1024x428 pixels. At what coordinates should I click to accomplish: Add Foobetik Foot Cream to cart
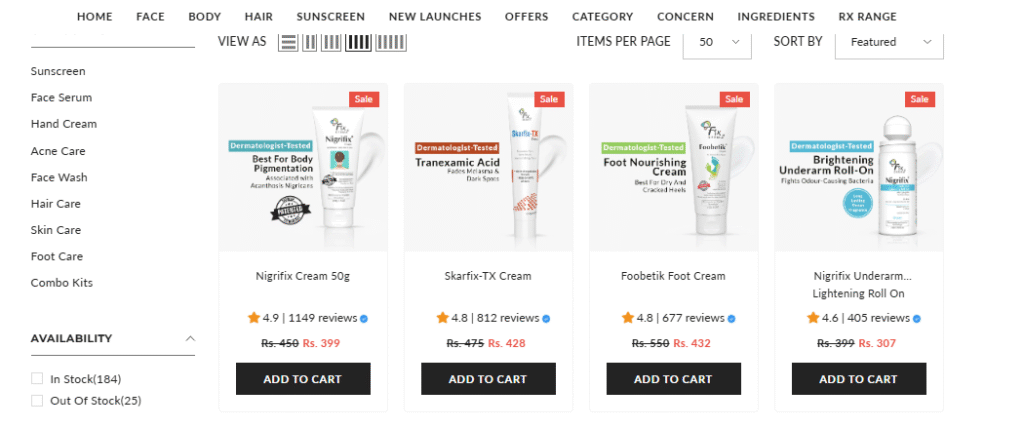pyautogui.click(x=673, y=379)
